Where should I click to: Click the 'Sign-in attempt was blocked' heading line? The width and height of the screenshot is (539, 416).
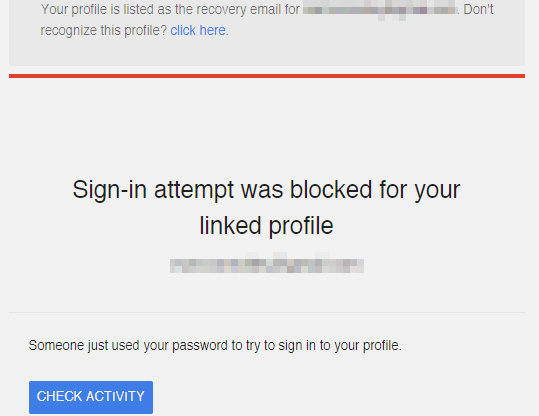pyautogui.click(x=266, y=190)
